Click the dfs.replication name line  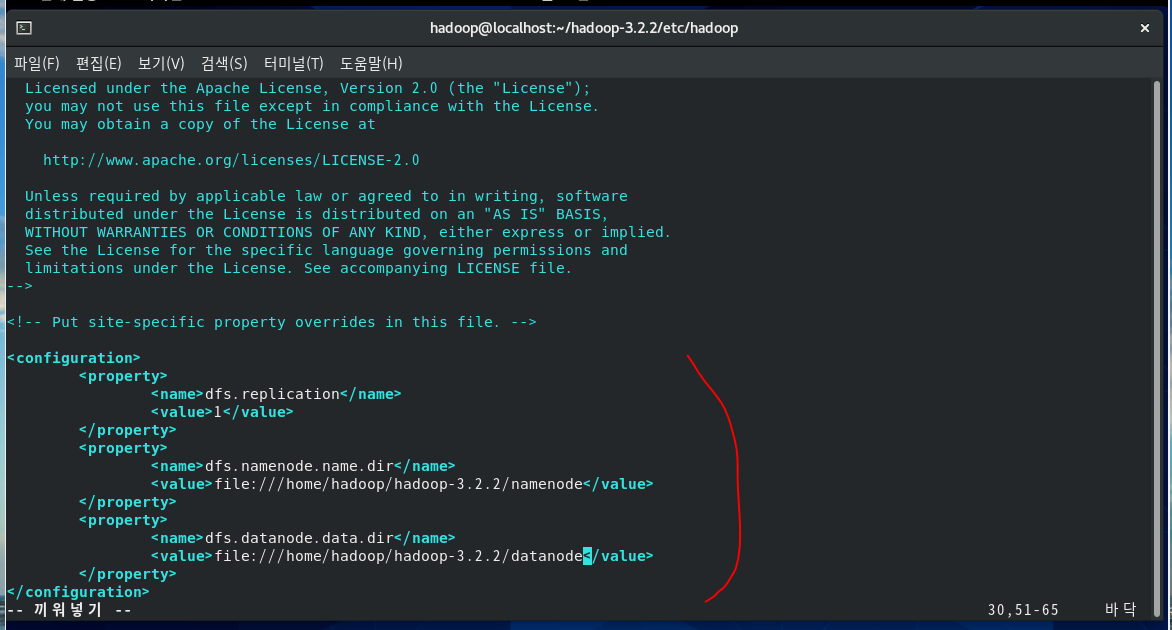[276, 394]
